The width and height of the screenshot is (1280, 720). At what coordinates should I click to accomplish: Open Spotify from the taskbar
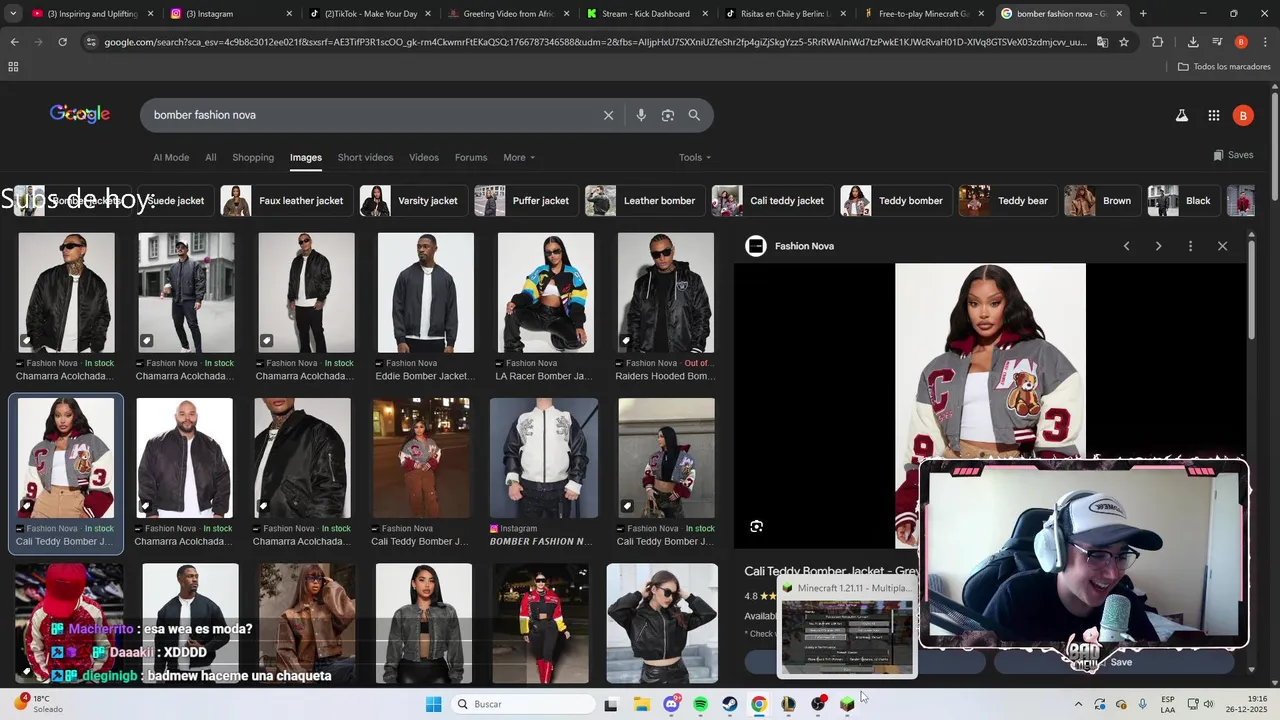click(x=700, y=704)
